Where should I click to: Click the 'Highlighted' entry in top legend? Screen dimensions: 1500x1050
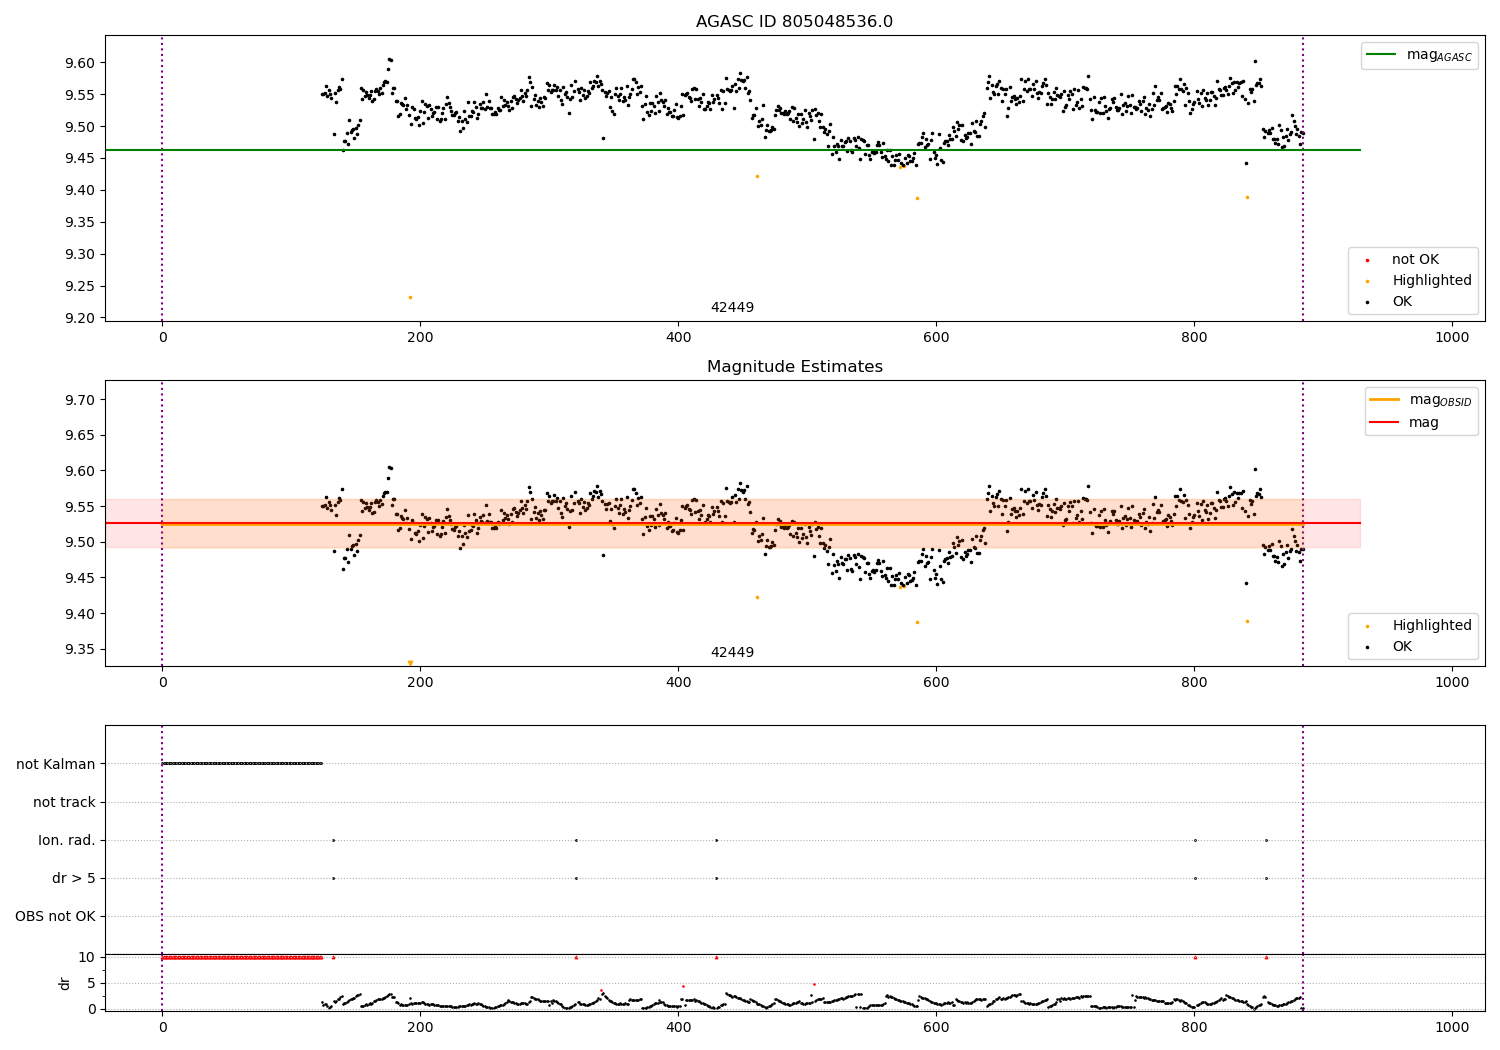[x=1431, y=281]
